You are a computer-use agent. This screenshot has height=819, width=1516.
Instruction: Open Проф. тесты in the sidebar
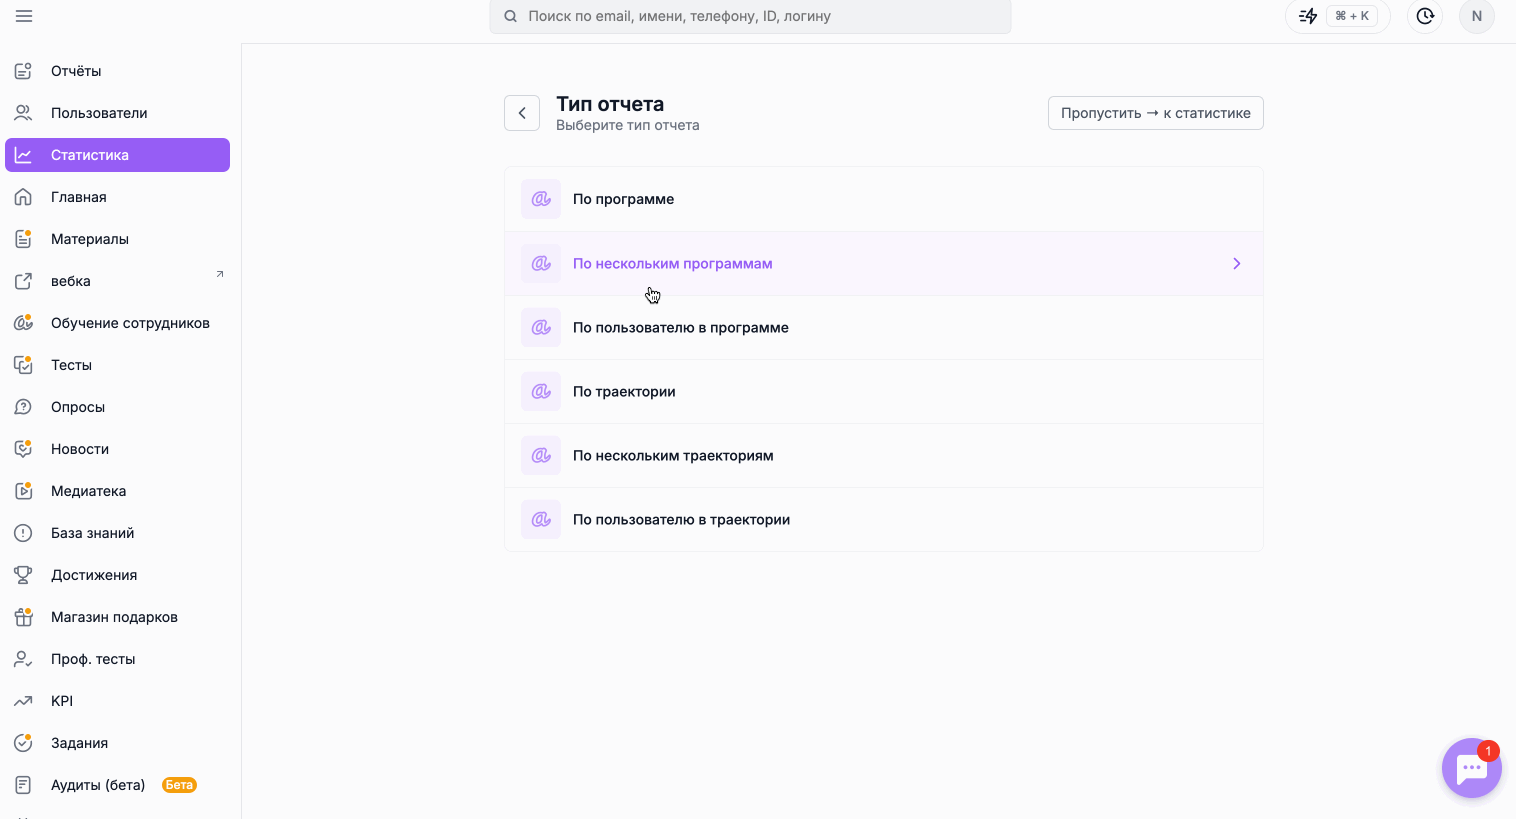point(117,659)
